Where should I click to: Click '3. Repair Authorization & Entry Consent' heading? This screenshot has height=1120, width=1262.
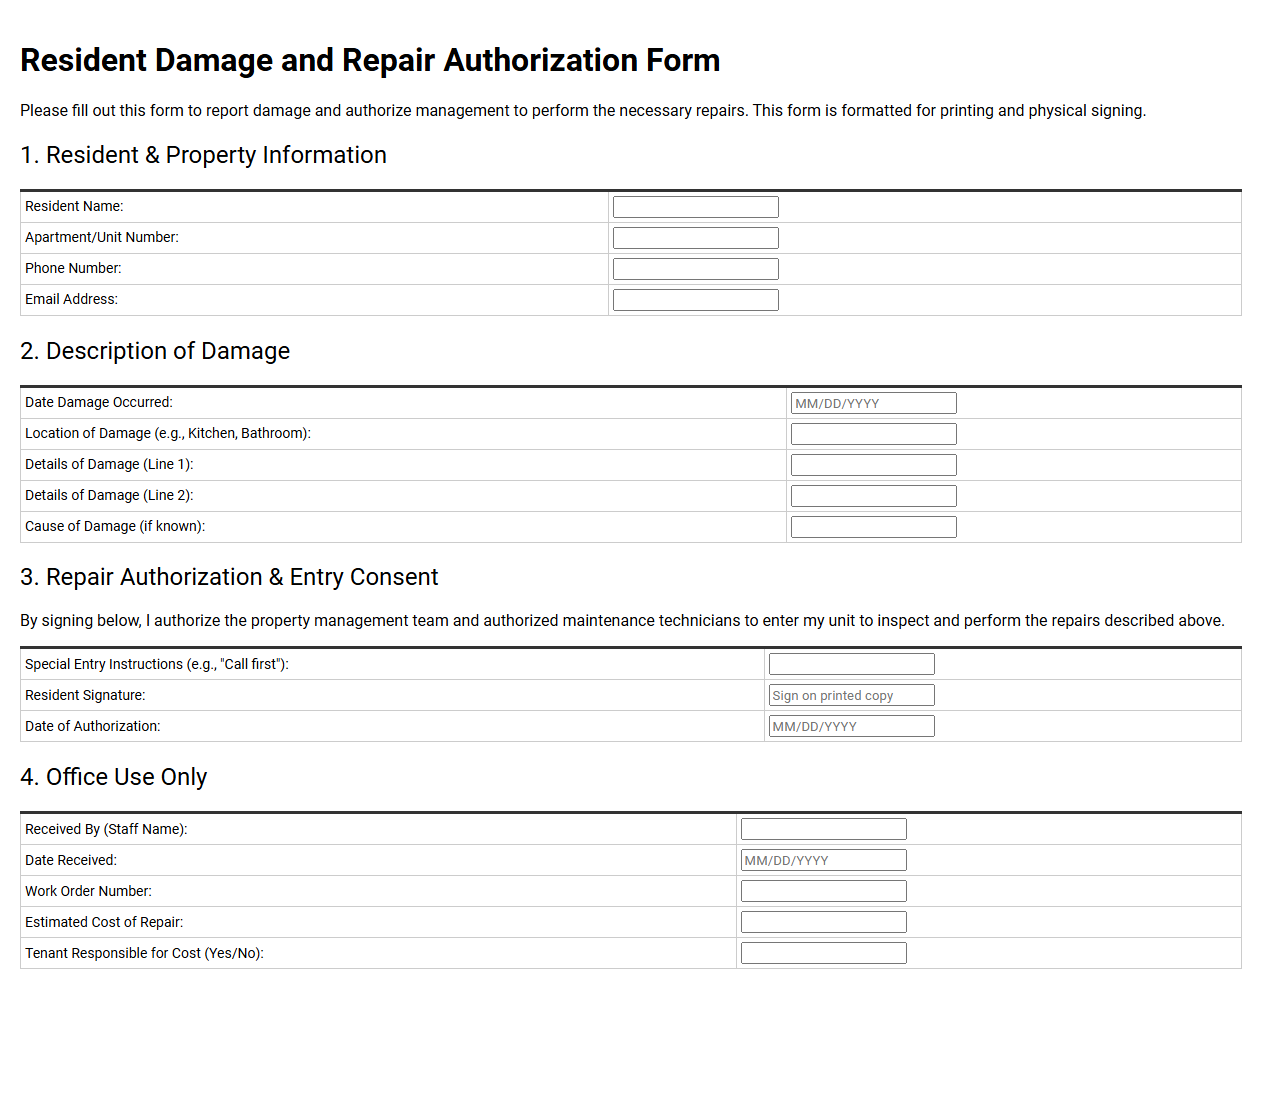click(x=229, y=577)
